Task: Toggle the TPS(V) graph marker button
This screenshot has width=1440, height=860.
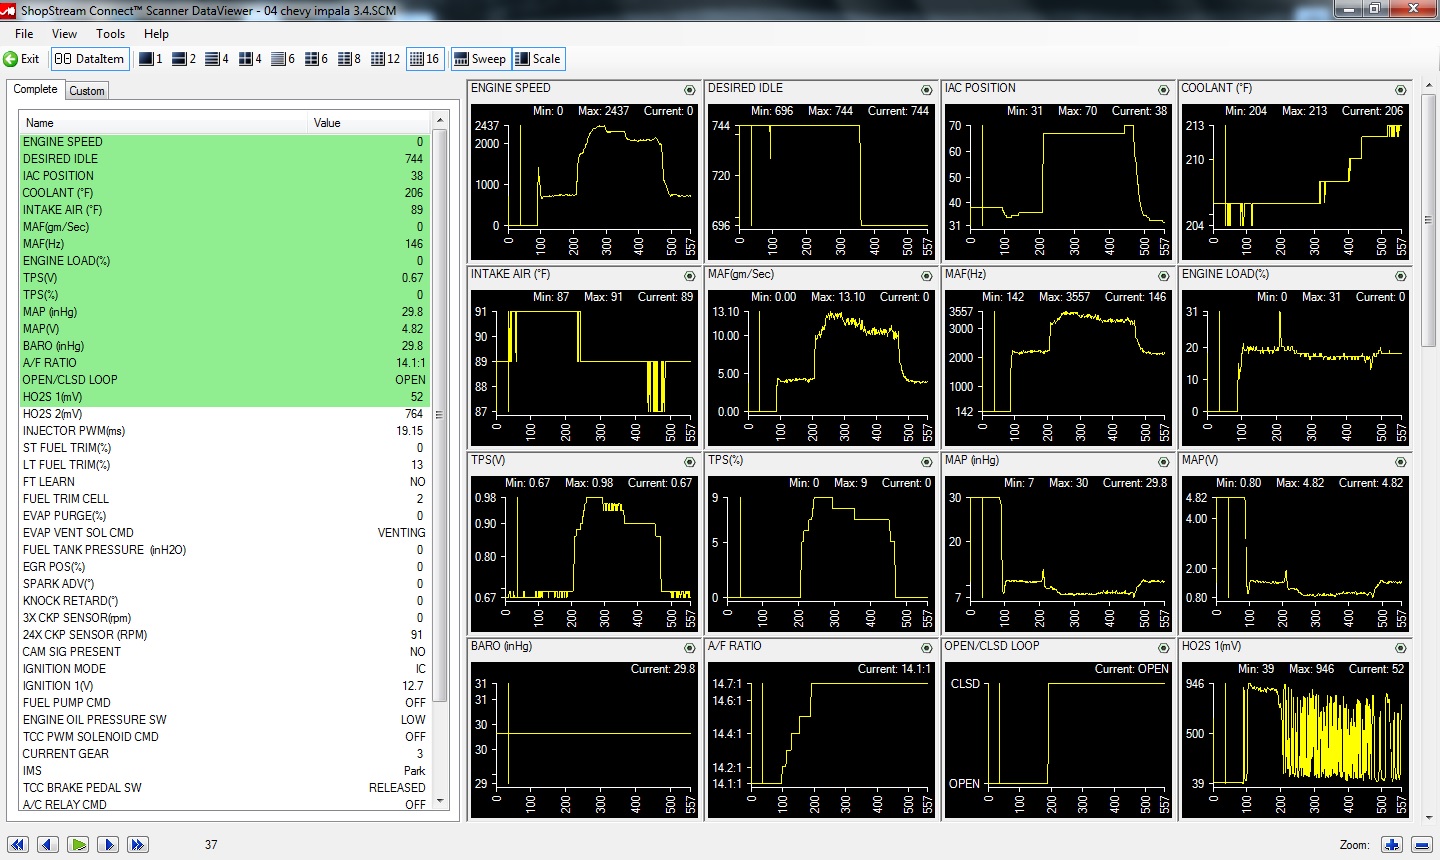Action: click(x=689, y=462)
